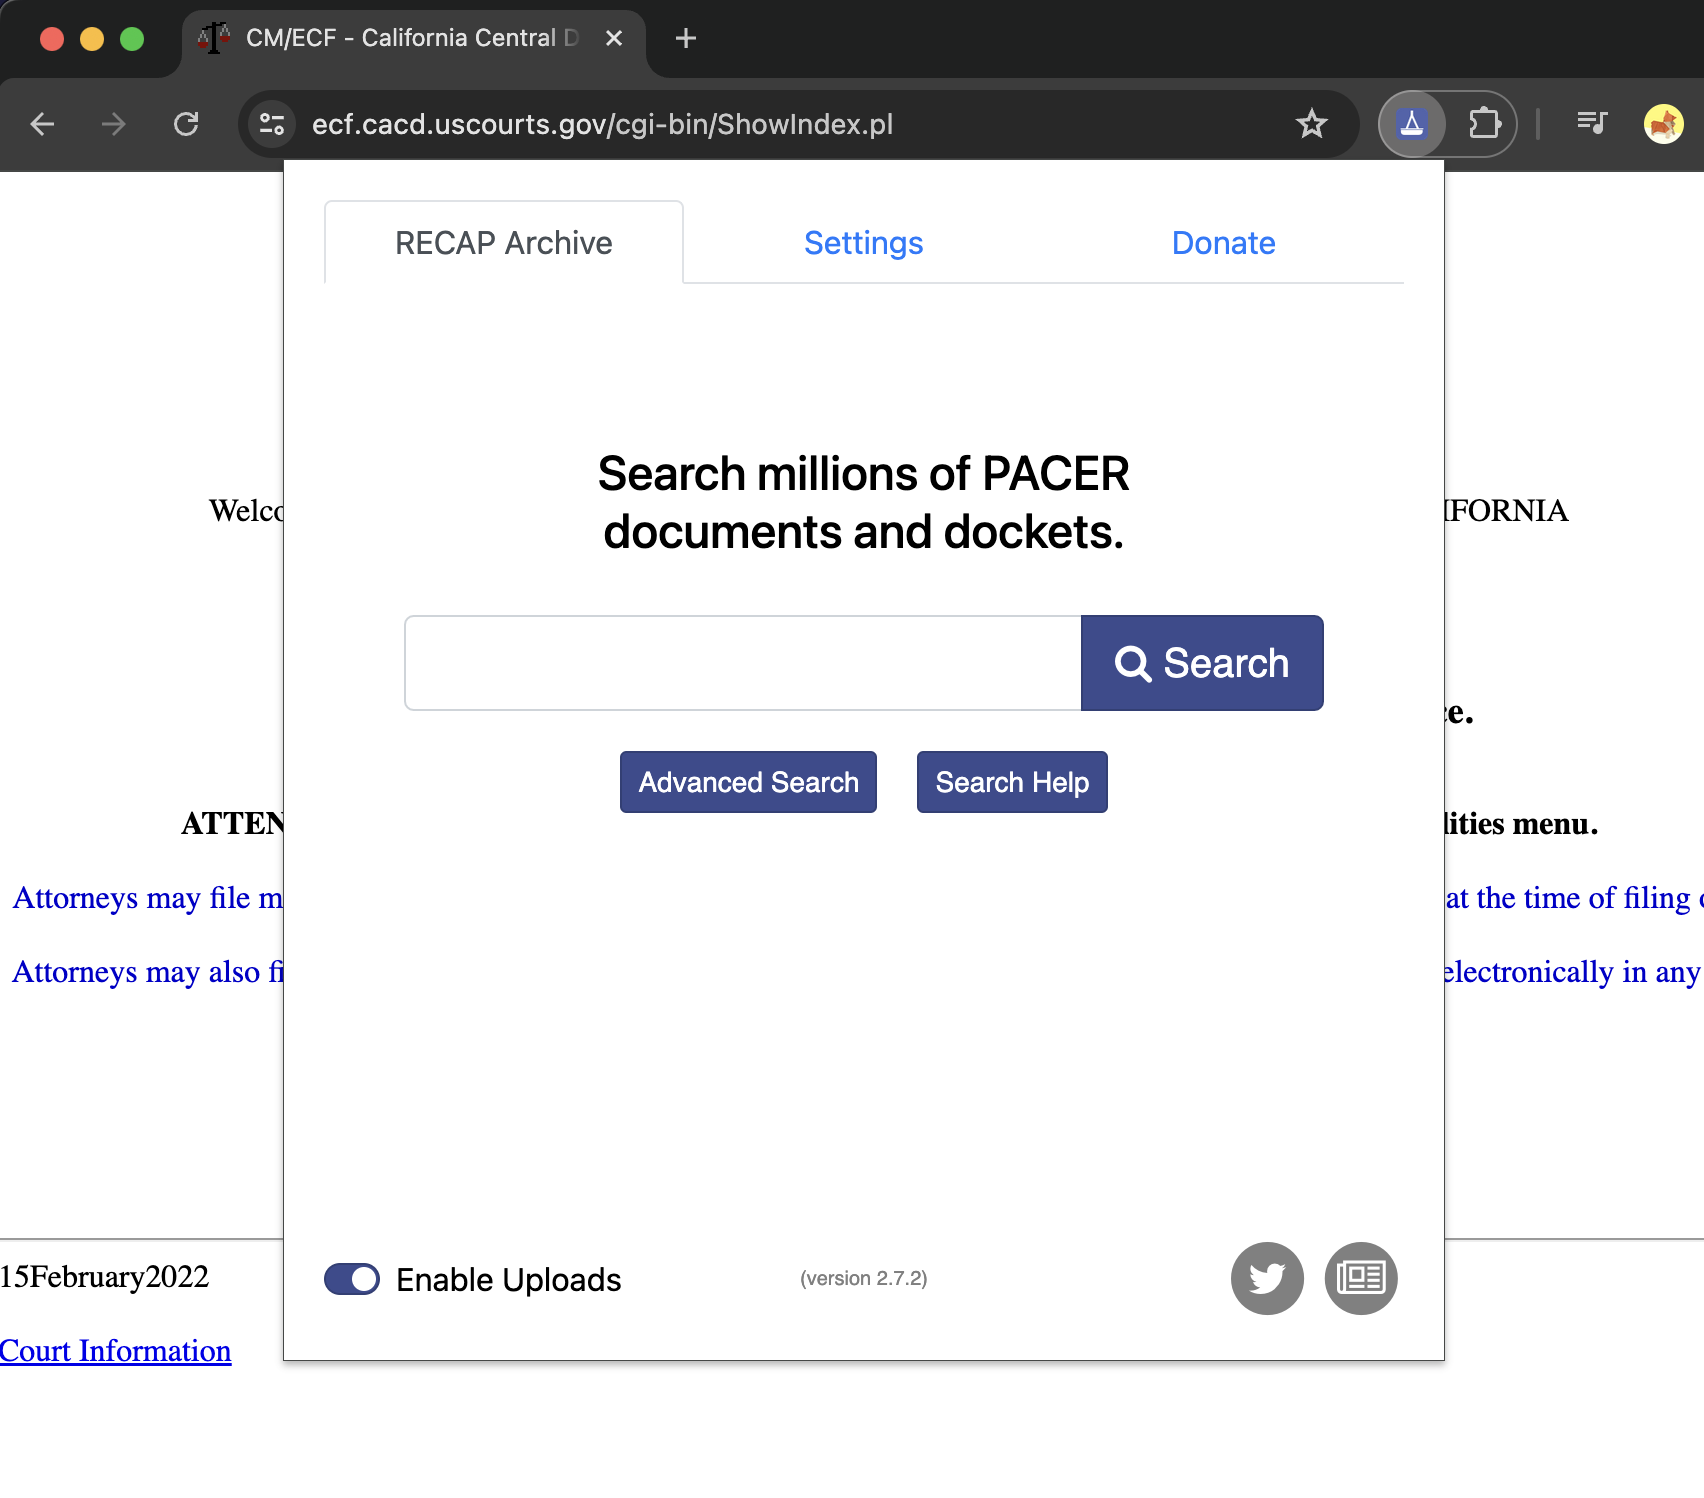Click the 15February2022 date text
The width and height of the screenshot is (1704, 1498).
[x=104, y=1277]
